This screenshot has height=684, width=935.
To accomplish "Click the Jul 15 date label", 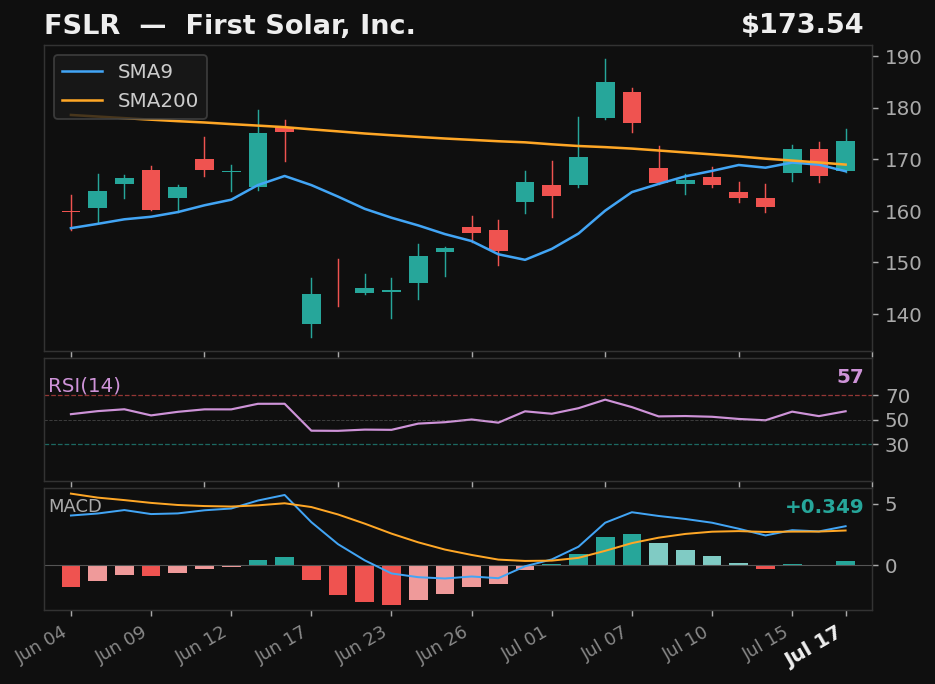I will point(766,643).
